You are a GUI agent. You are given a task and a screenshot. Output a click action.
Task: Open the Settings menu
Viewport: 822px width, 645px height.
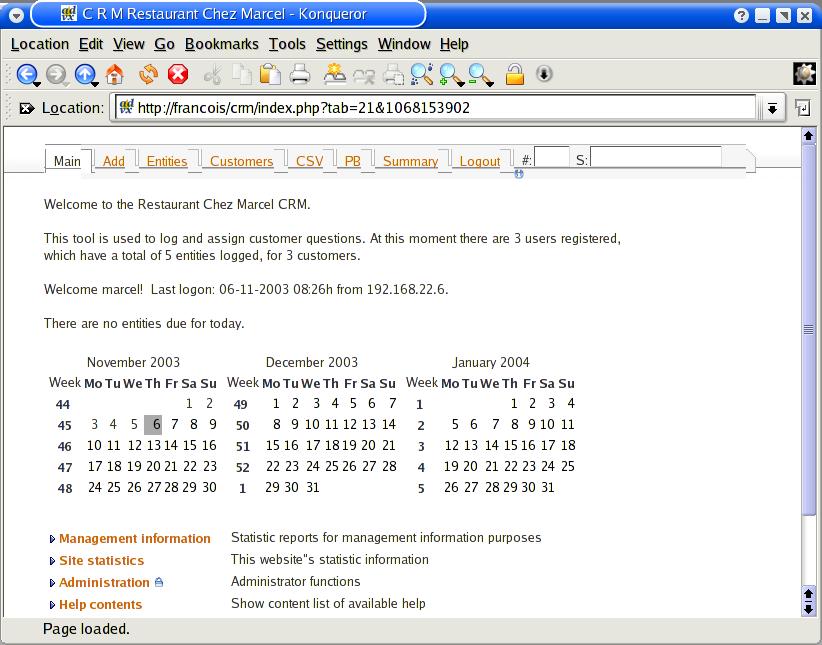tap(341, 44)
